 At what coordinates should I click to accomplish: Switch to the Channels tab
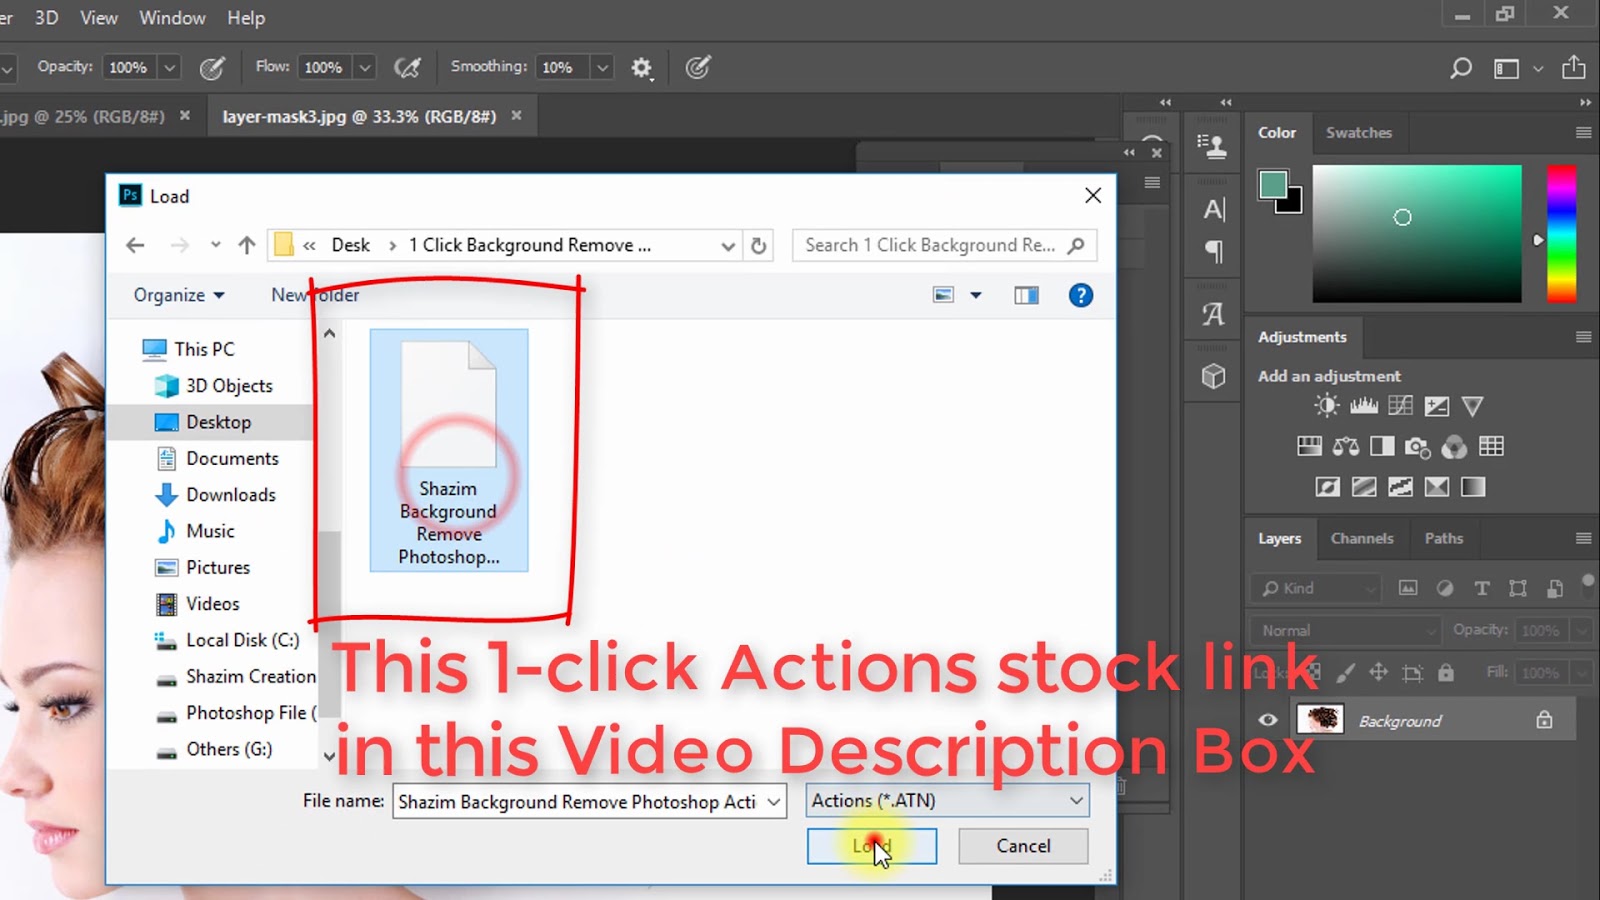pyautogui.click(x=1361, y=538)
